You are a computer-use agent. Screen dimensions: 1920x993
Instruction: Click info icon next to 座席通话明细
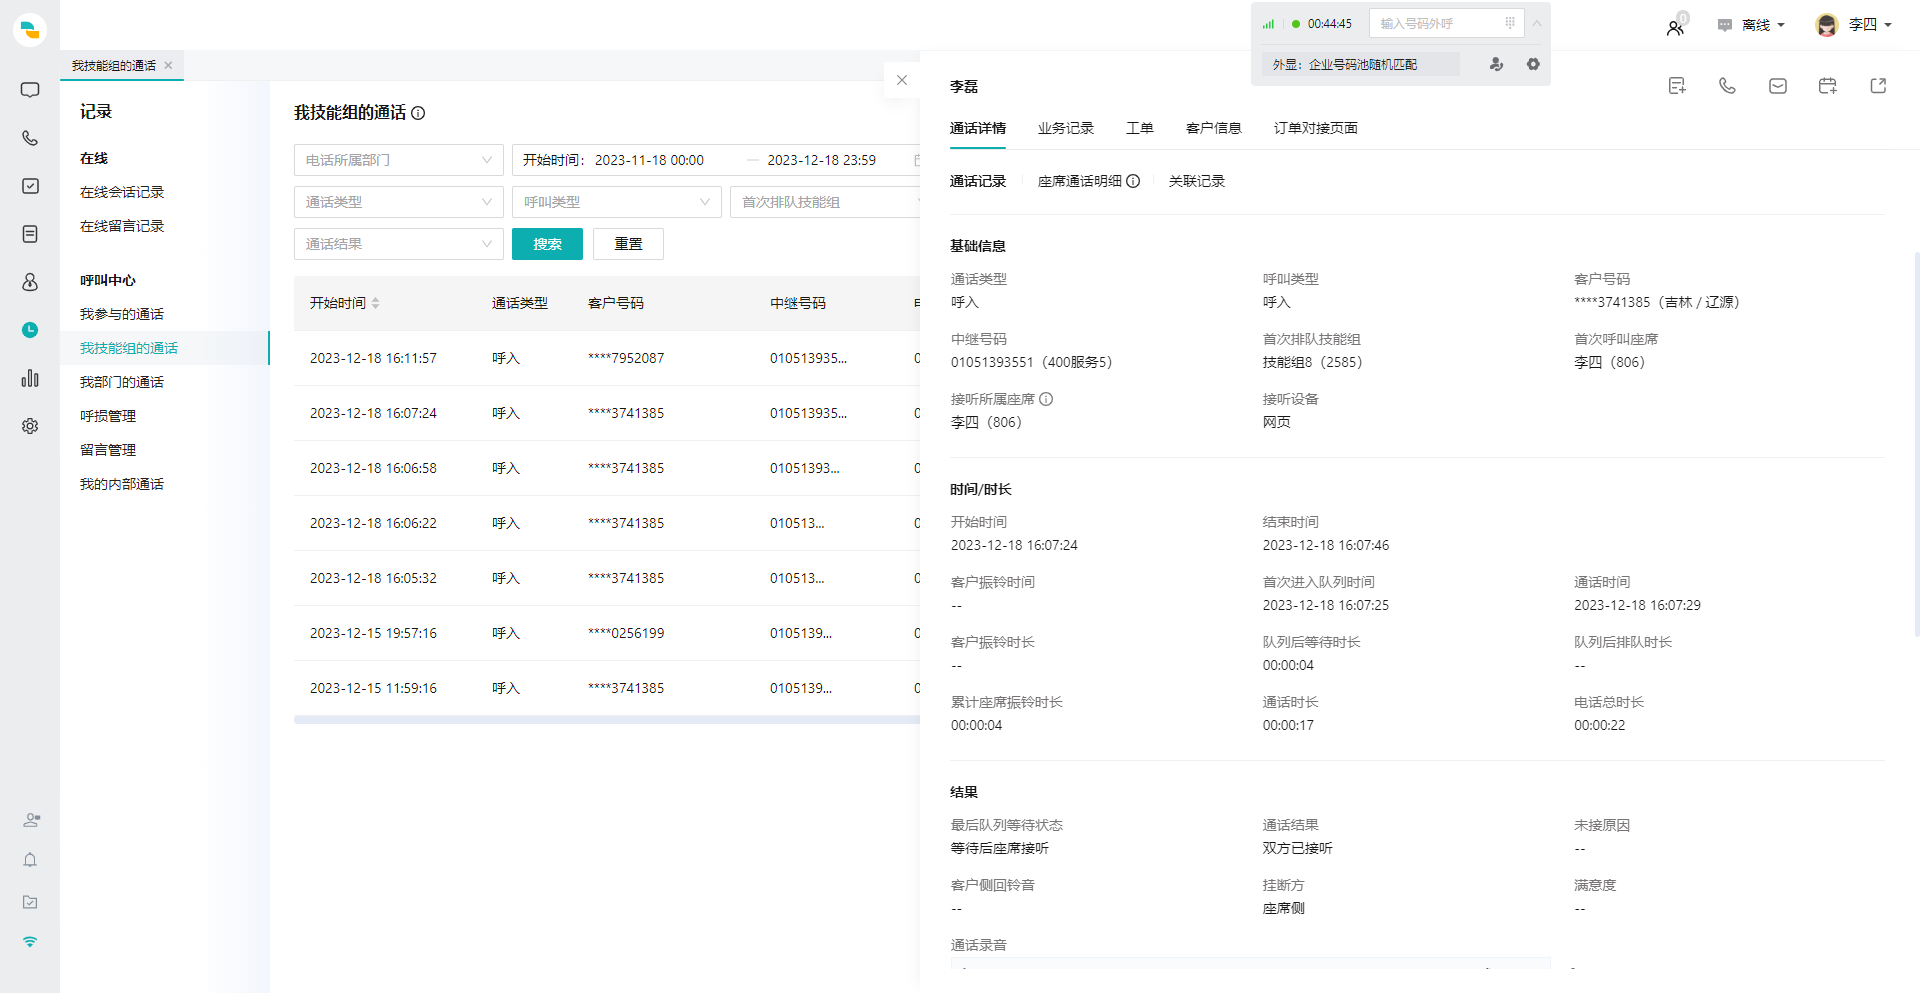1133,181
